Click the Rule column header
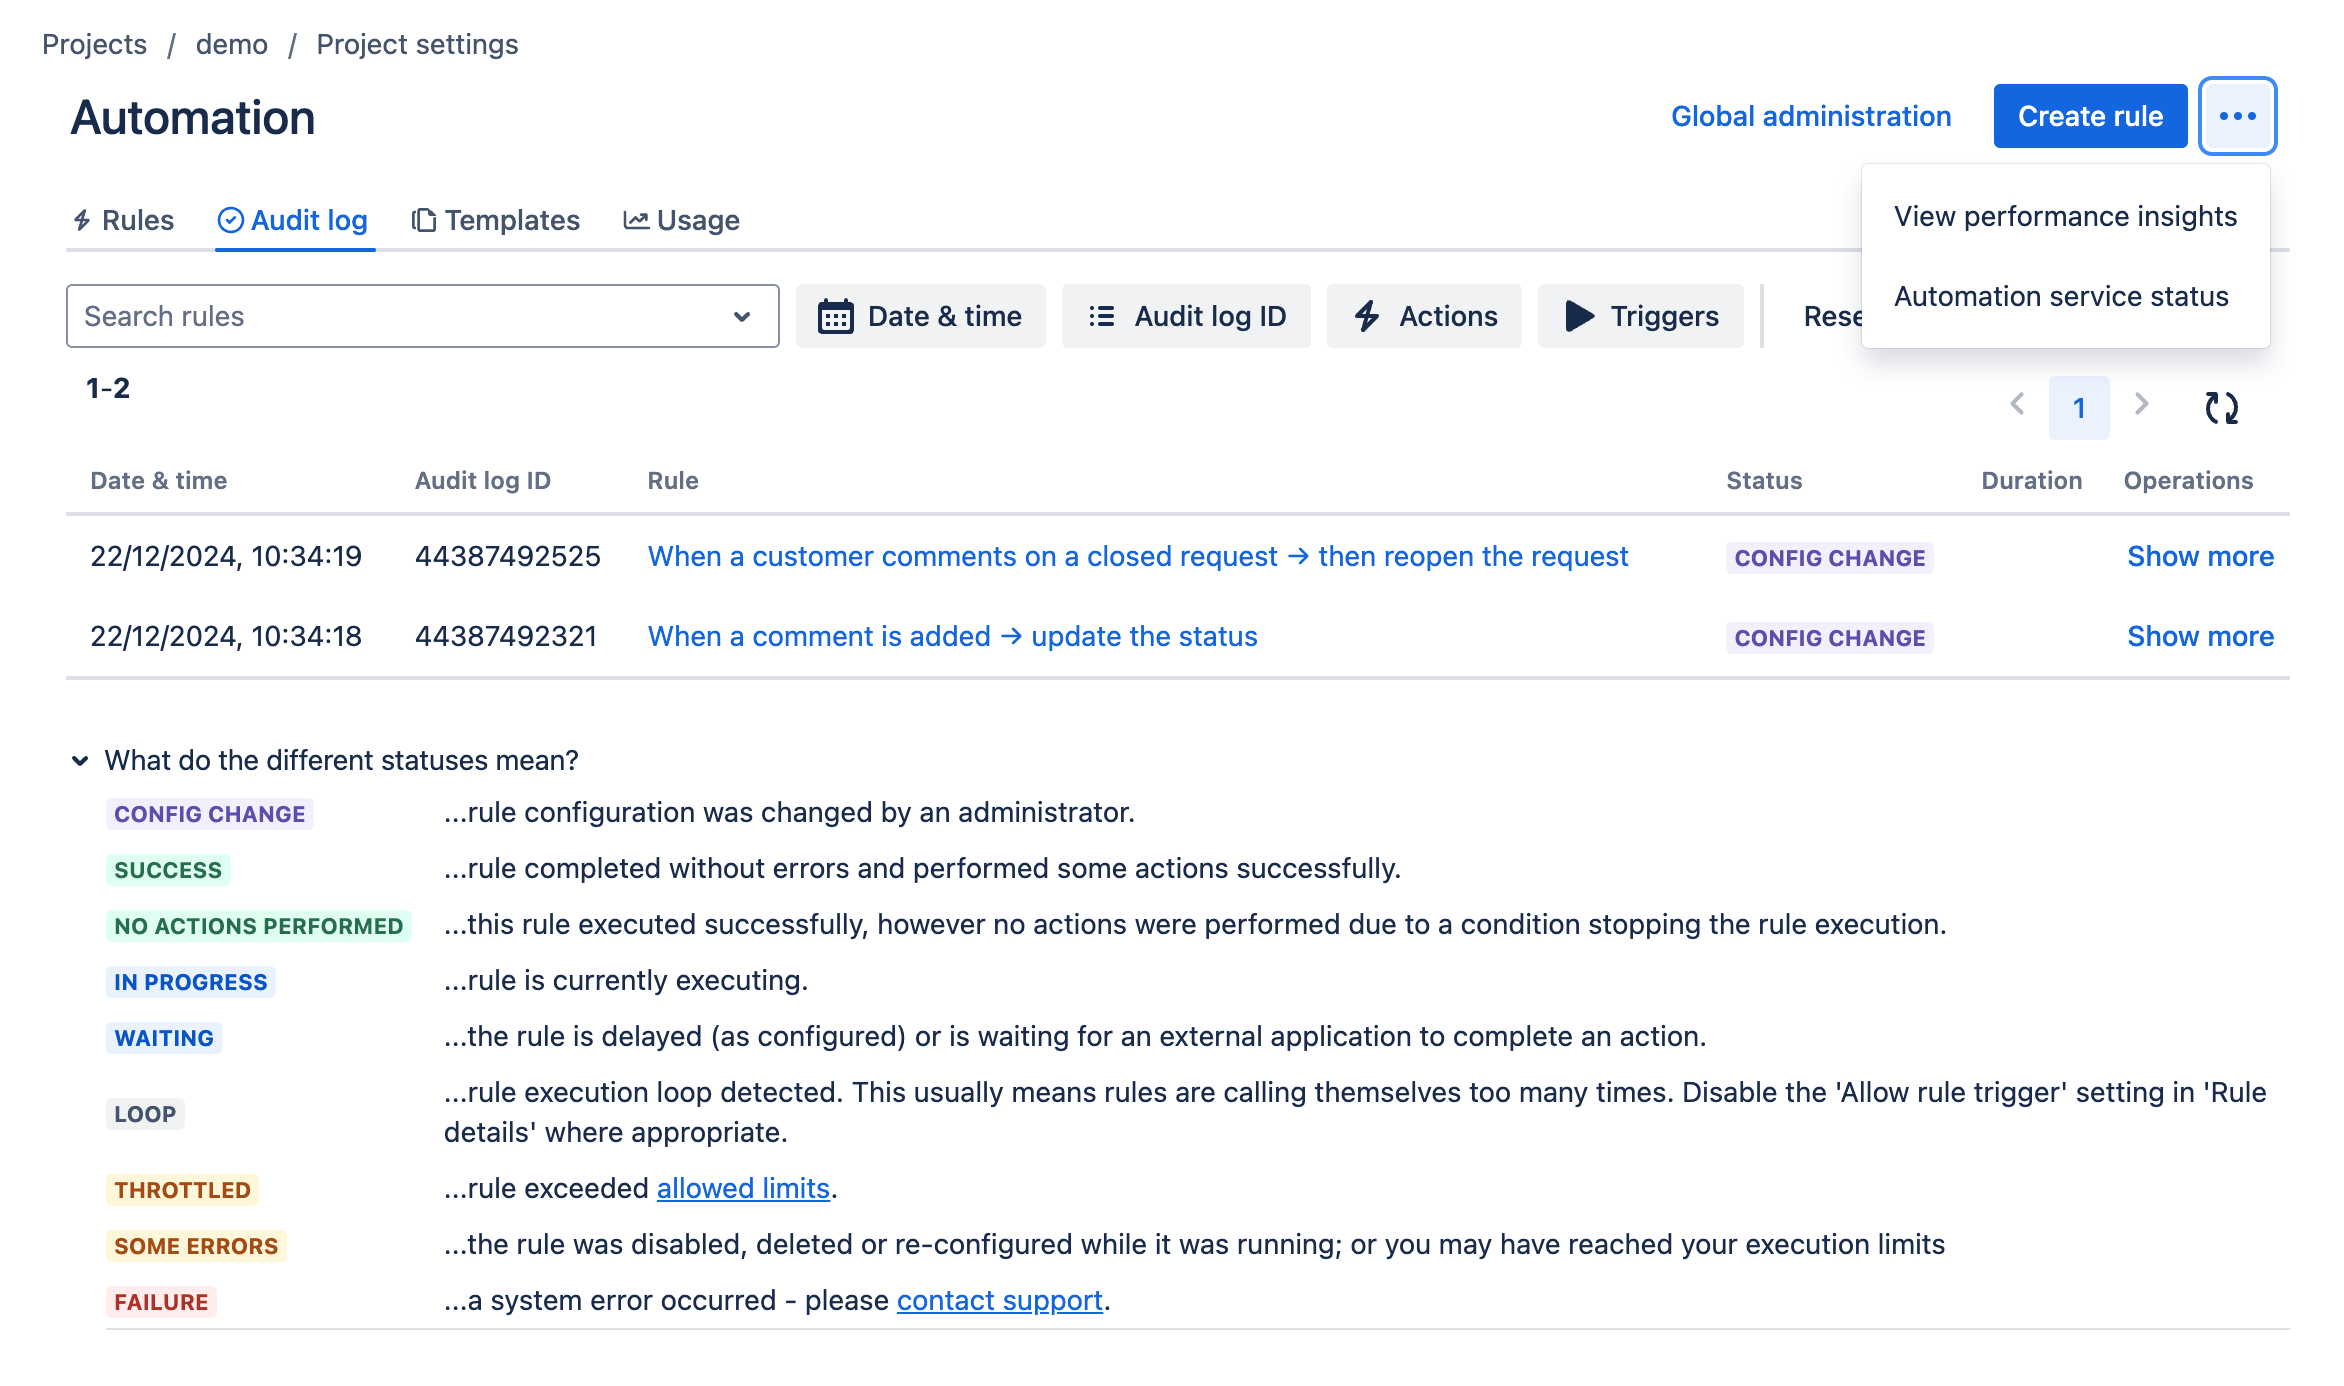The image size is (2344, 1386). [x=673, y=480]
